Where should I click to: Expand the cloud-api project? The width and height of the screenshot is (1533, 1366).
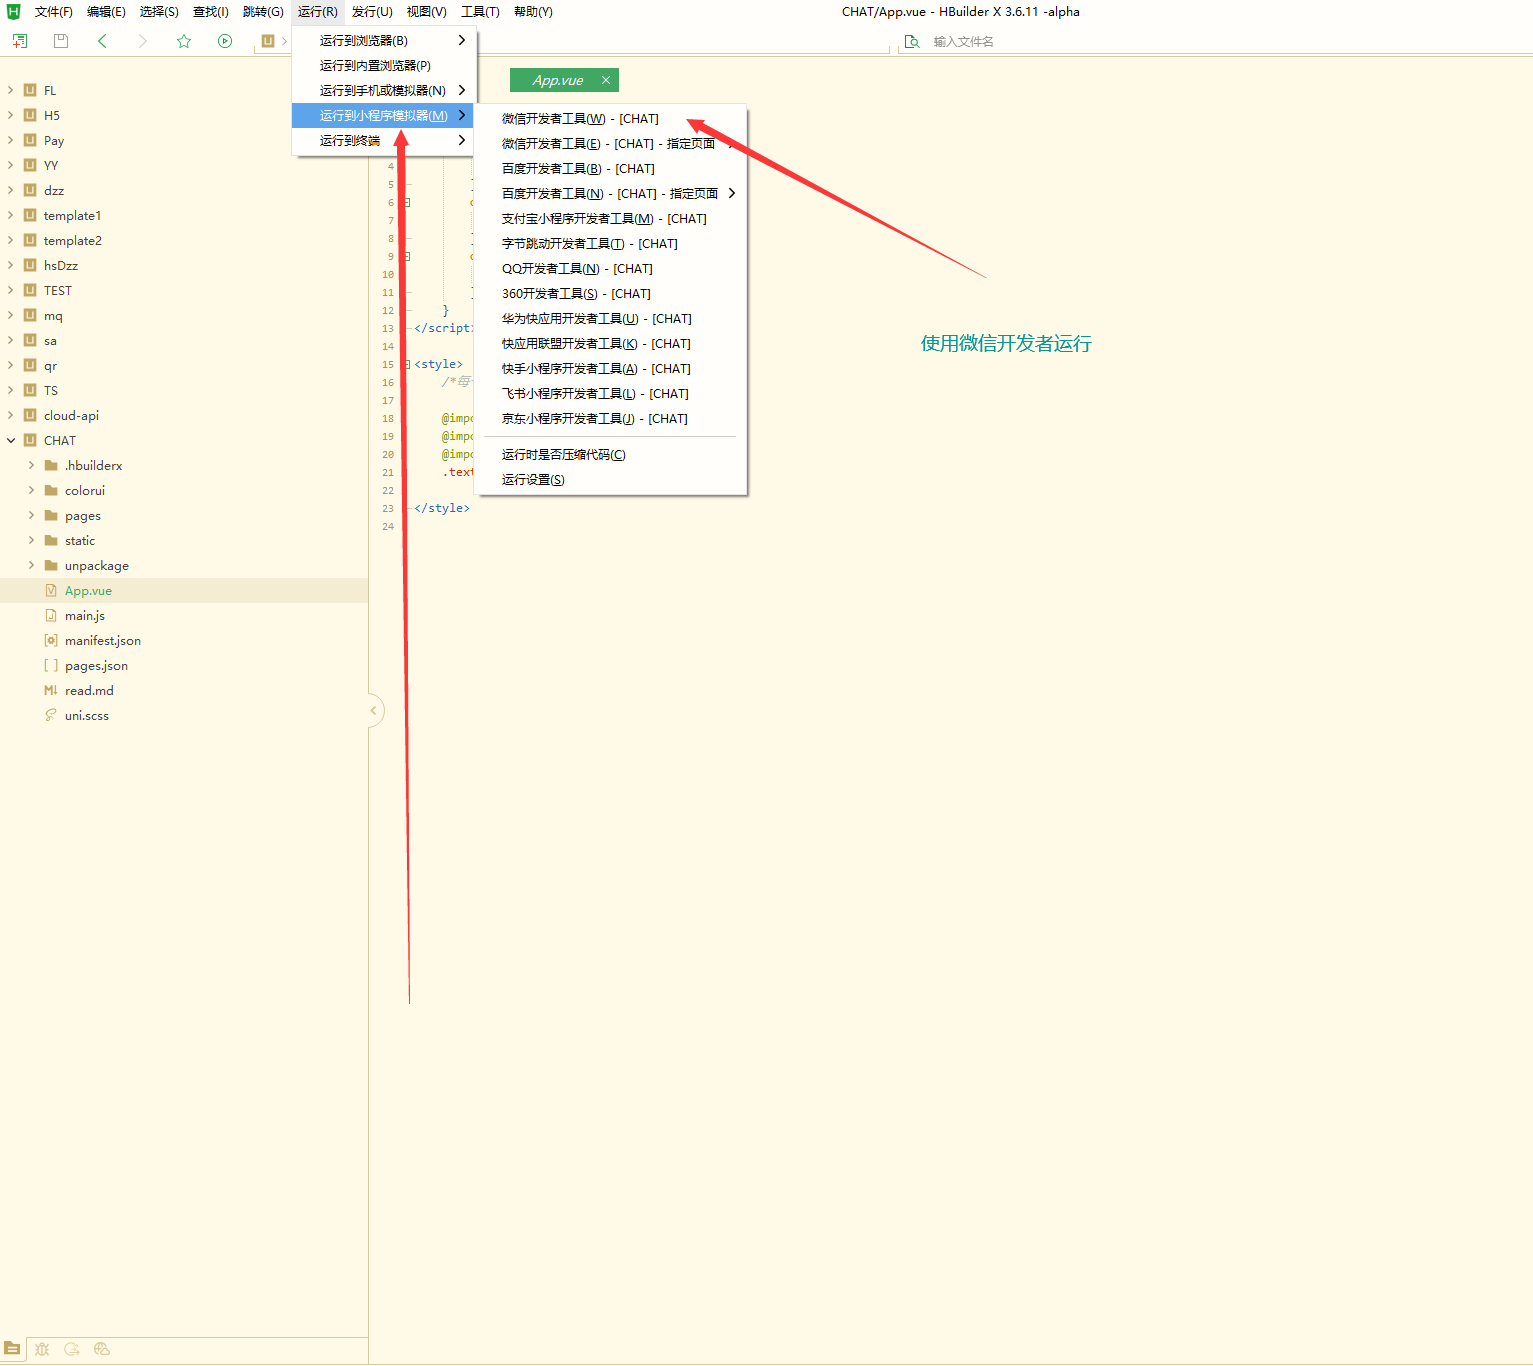coord(11,415)
